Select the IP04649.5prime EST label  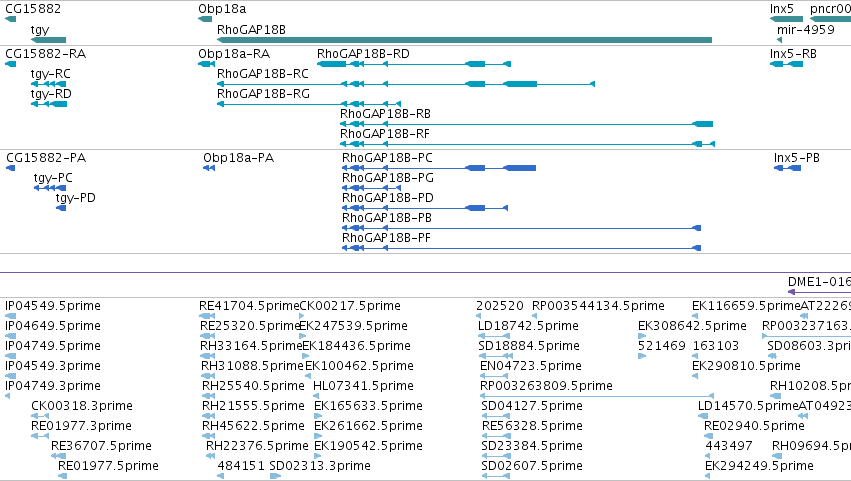[x=53, y=326]
